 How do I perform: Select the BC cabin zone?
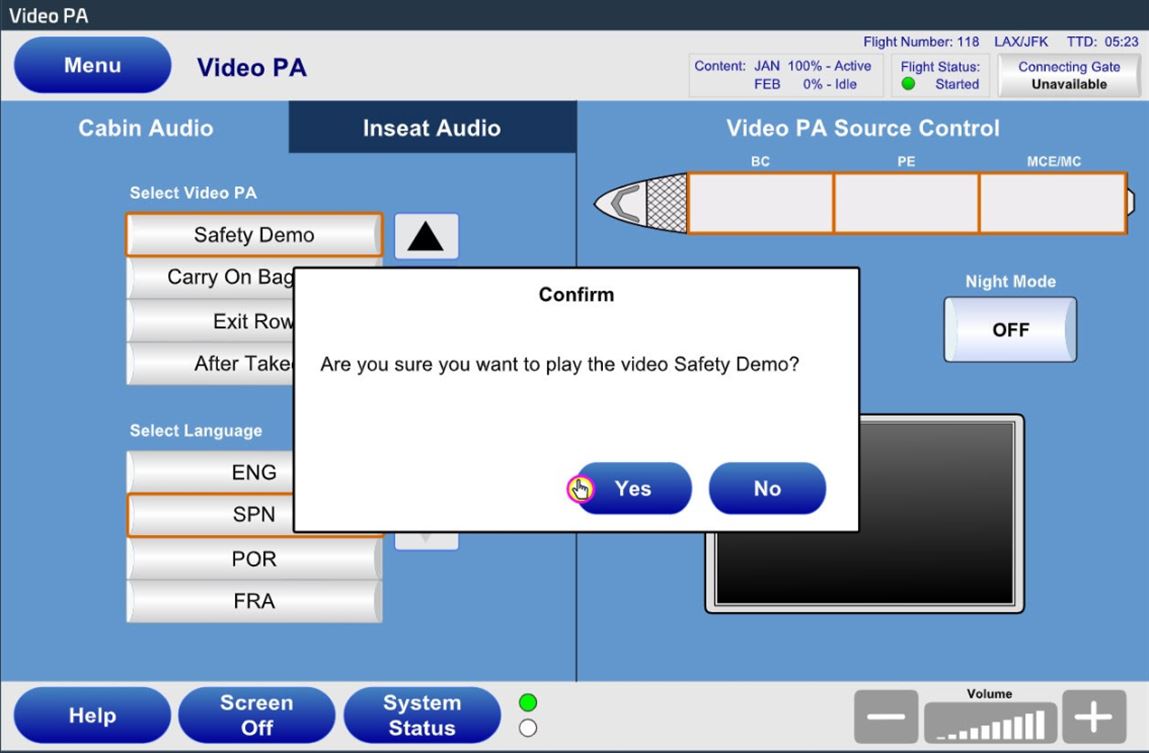click(x=760, y=203)
